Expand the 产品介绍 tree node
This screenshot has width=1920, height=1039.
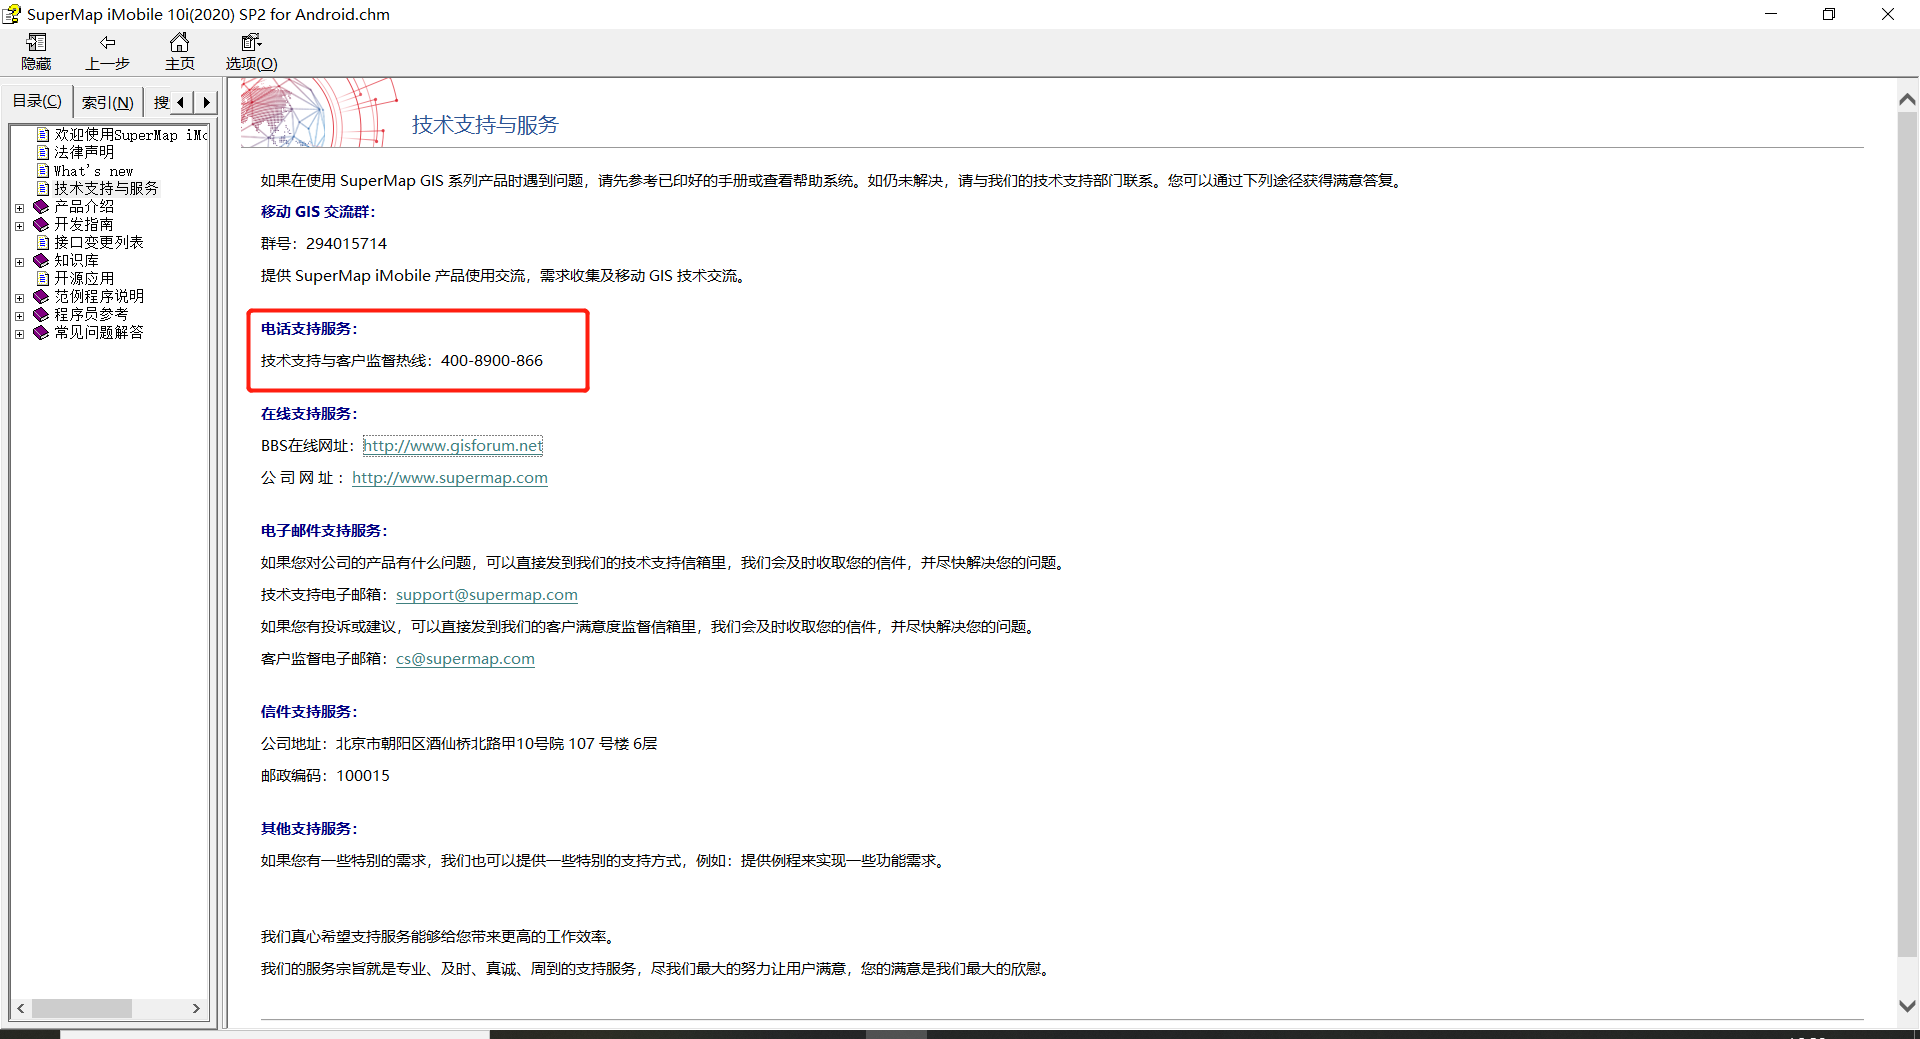[19, 208]
